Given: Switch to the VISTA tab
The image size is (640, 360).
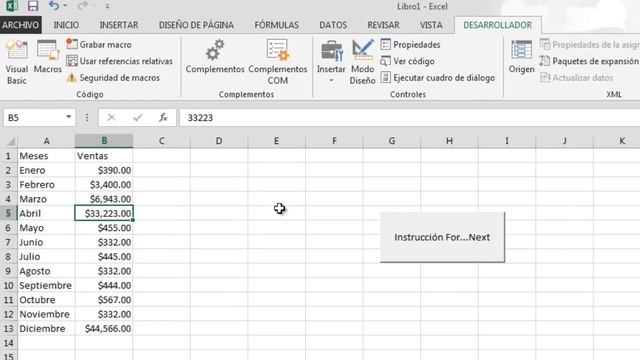Looking at the screenshot, I should 431,25.
